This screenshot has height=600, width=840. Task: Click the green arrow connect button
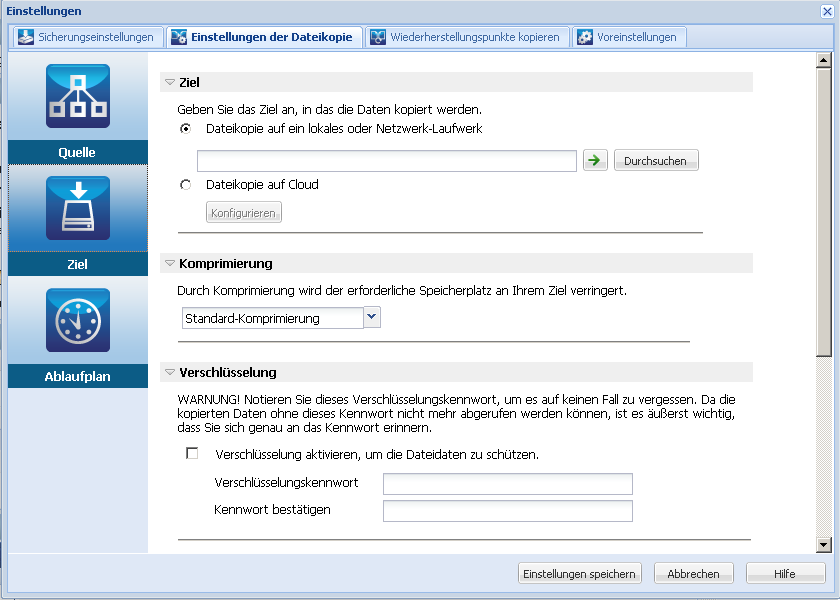(x=595, y=160)
